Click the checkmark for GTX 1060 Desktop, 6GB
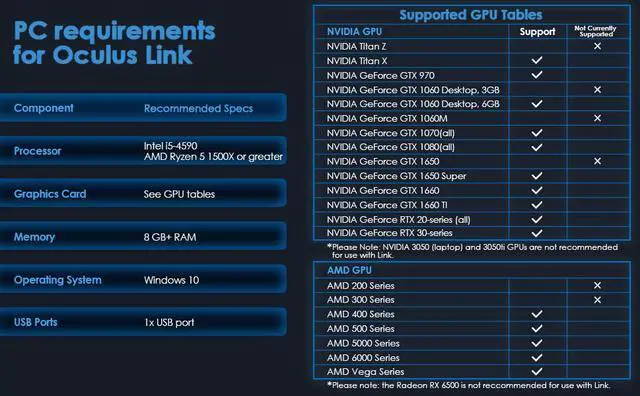 tap(537, 104)
